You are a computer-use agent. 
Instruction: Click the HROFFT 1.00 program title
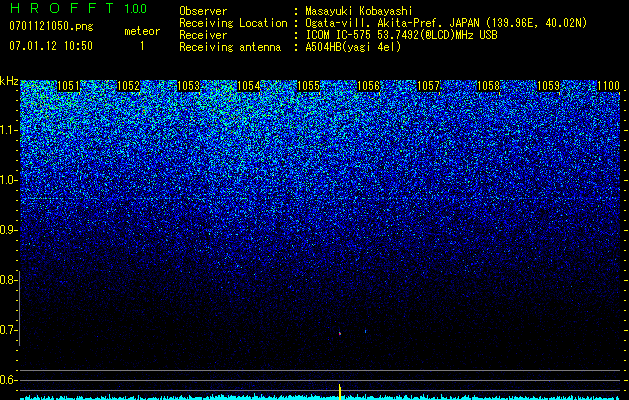[78, 8]
